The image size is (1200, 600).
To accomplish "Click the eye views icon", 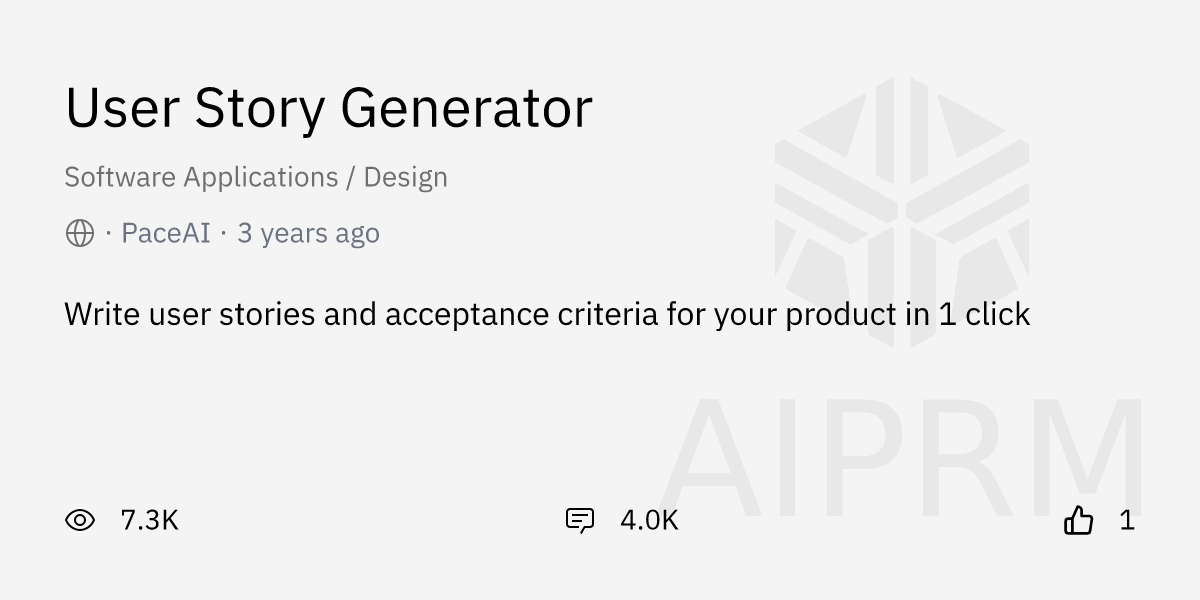I will [x=80, y=520].
